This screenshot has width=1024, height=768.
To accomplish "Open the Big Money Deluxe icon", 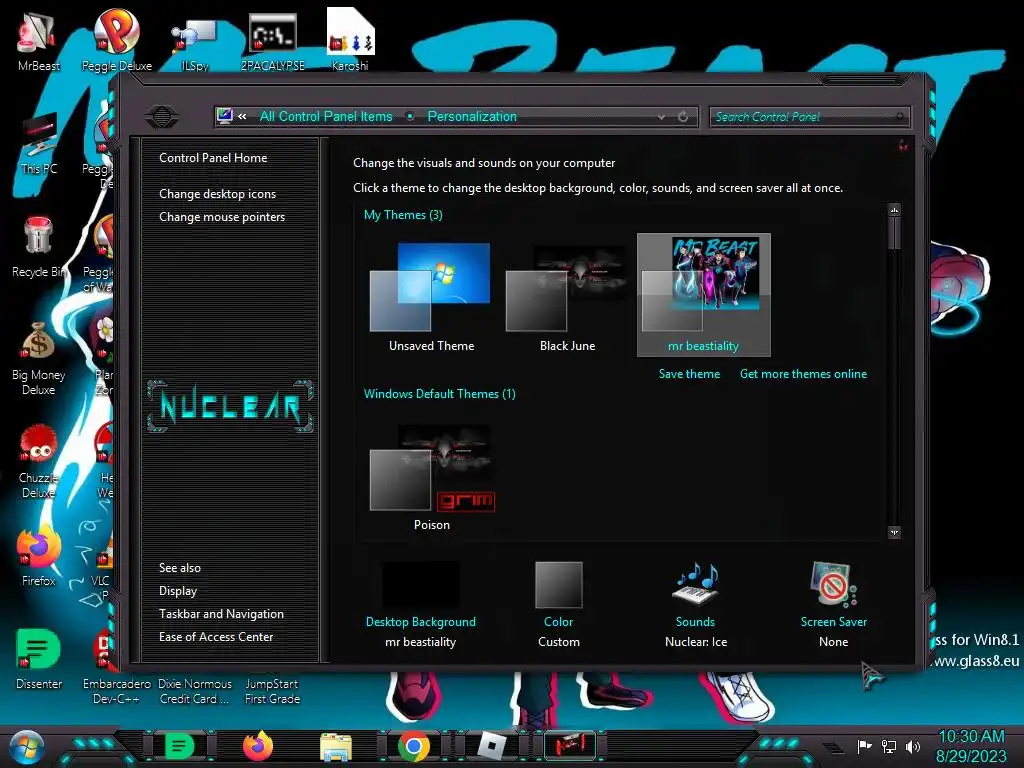I will pyautogui.click(x=39, y=358).
